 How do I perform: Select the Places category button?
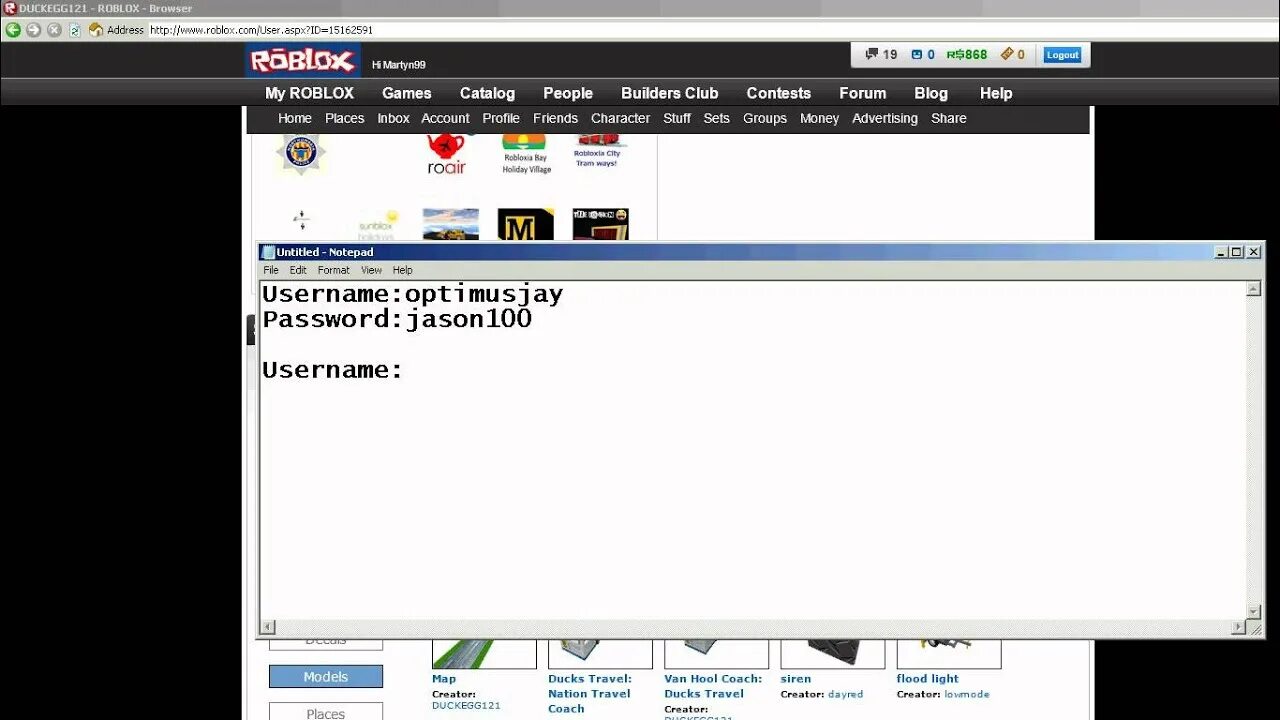tap(326, 712)
